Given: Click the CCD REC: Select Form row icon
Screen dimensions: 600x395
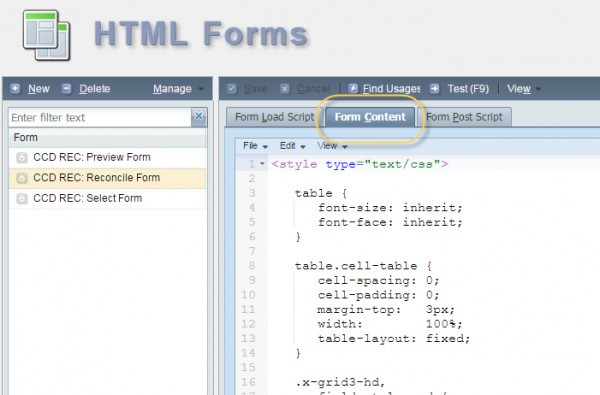Looking at the screenshot, I should (22, 198).
